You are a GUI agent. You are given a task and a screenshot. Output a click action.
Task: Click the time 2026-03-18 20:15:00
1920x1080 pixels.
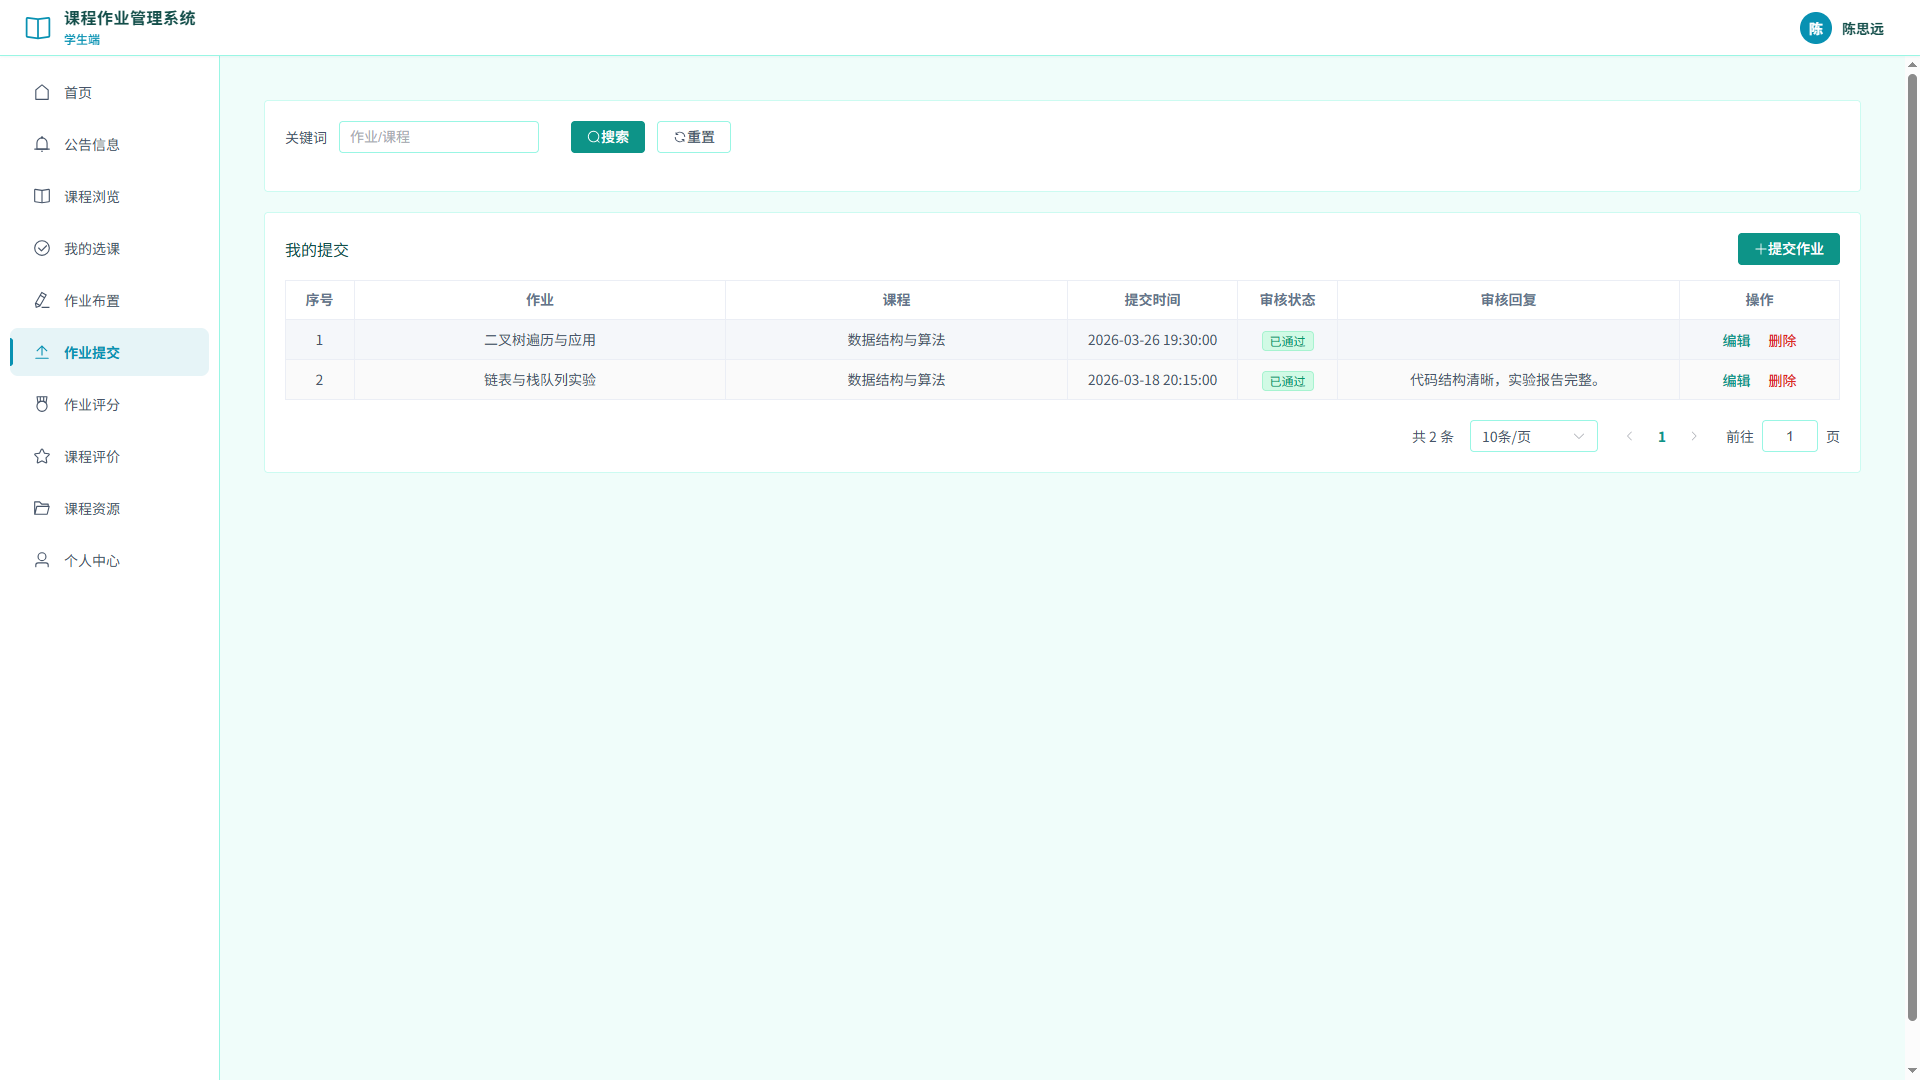coord(1152,380)
